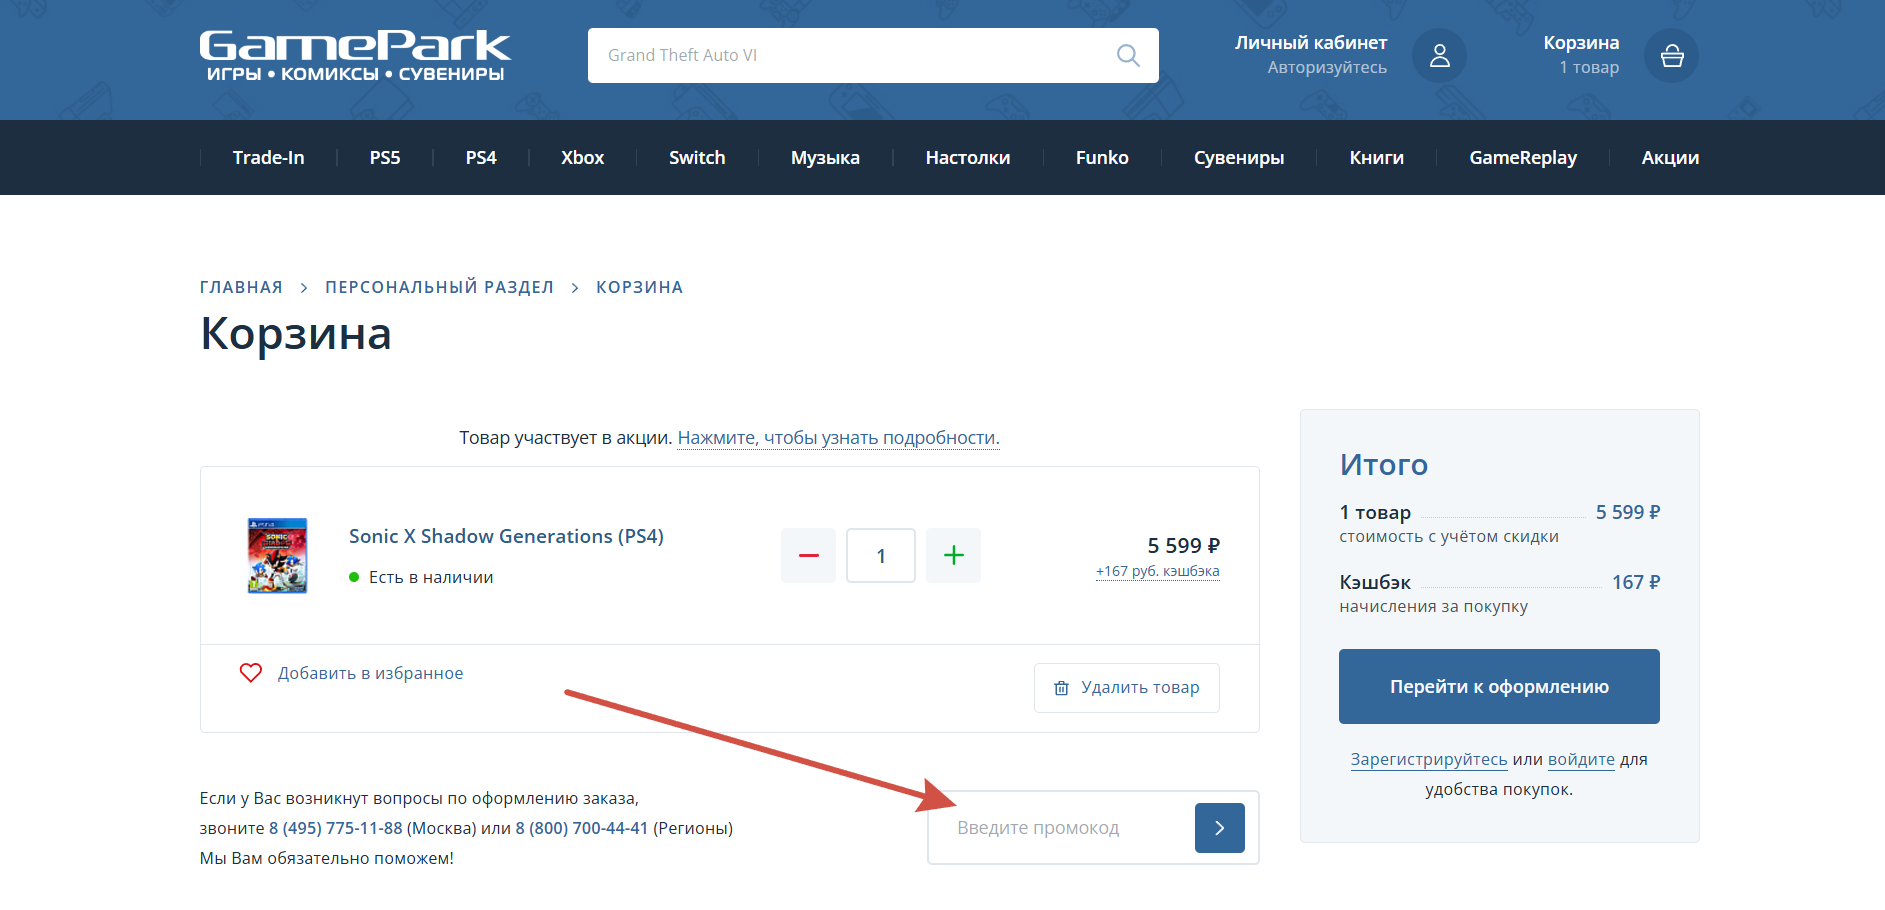Click the 5 599 ₽ item price
Viewport: 1885px width, 910px height.
click(x=1184, y=545)
